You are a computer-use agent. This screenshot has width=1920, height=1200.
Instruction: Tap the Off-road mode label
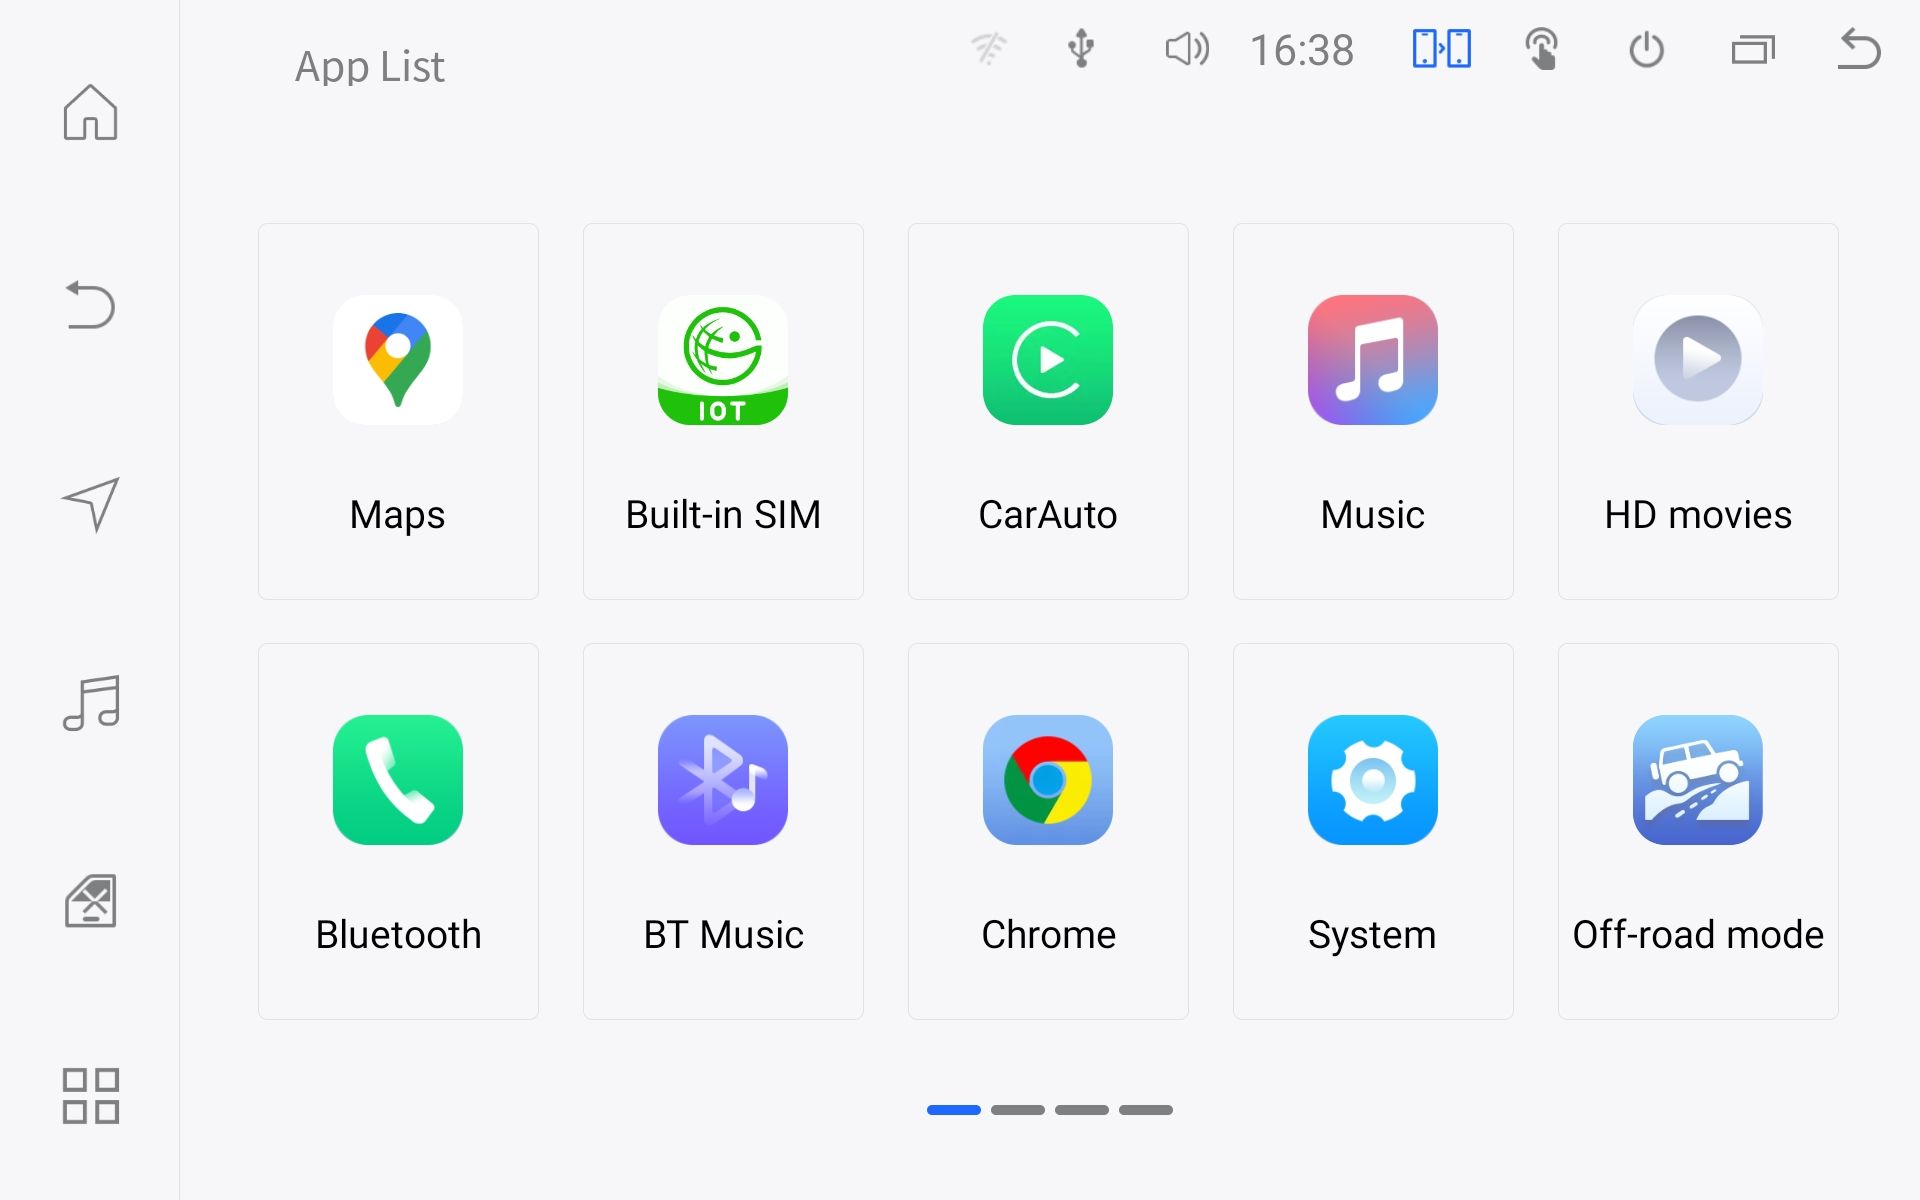pyautogui.click(x=1698, y=935)
